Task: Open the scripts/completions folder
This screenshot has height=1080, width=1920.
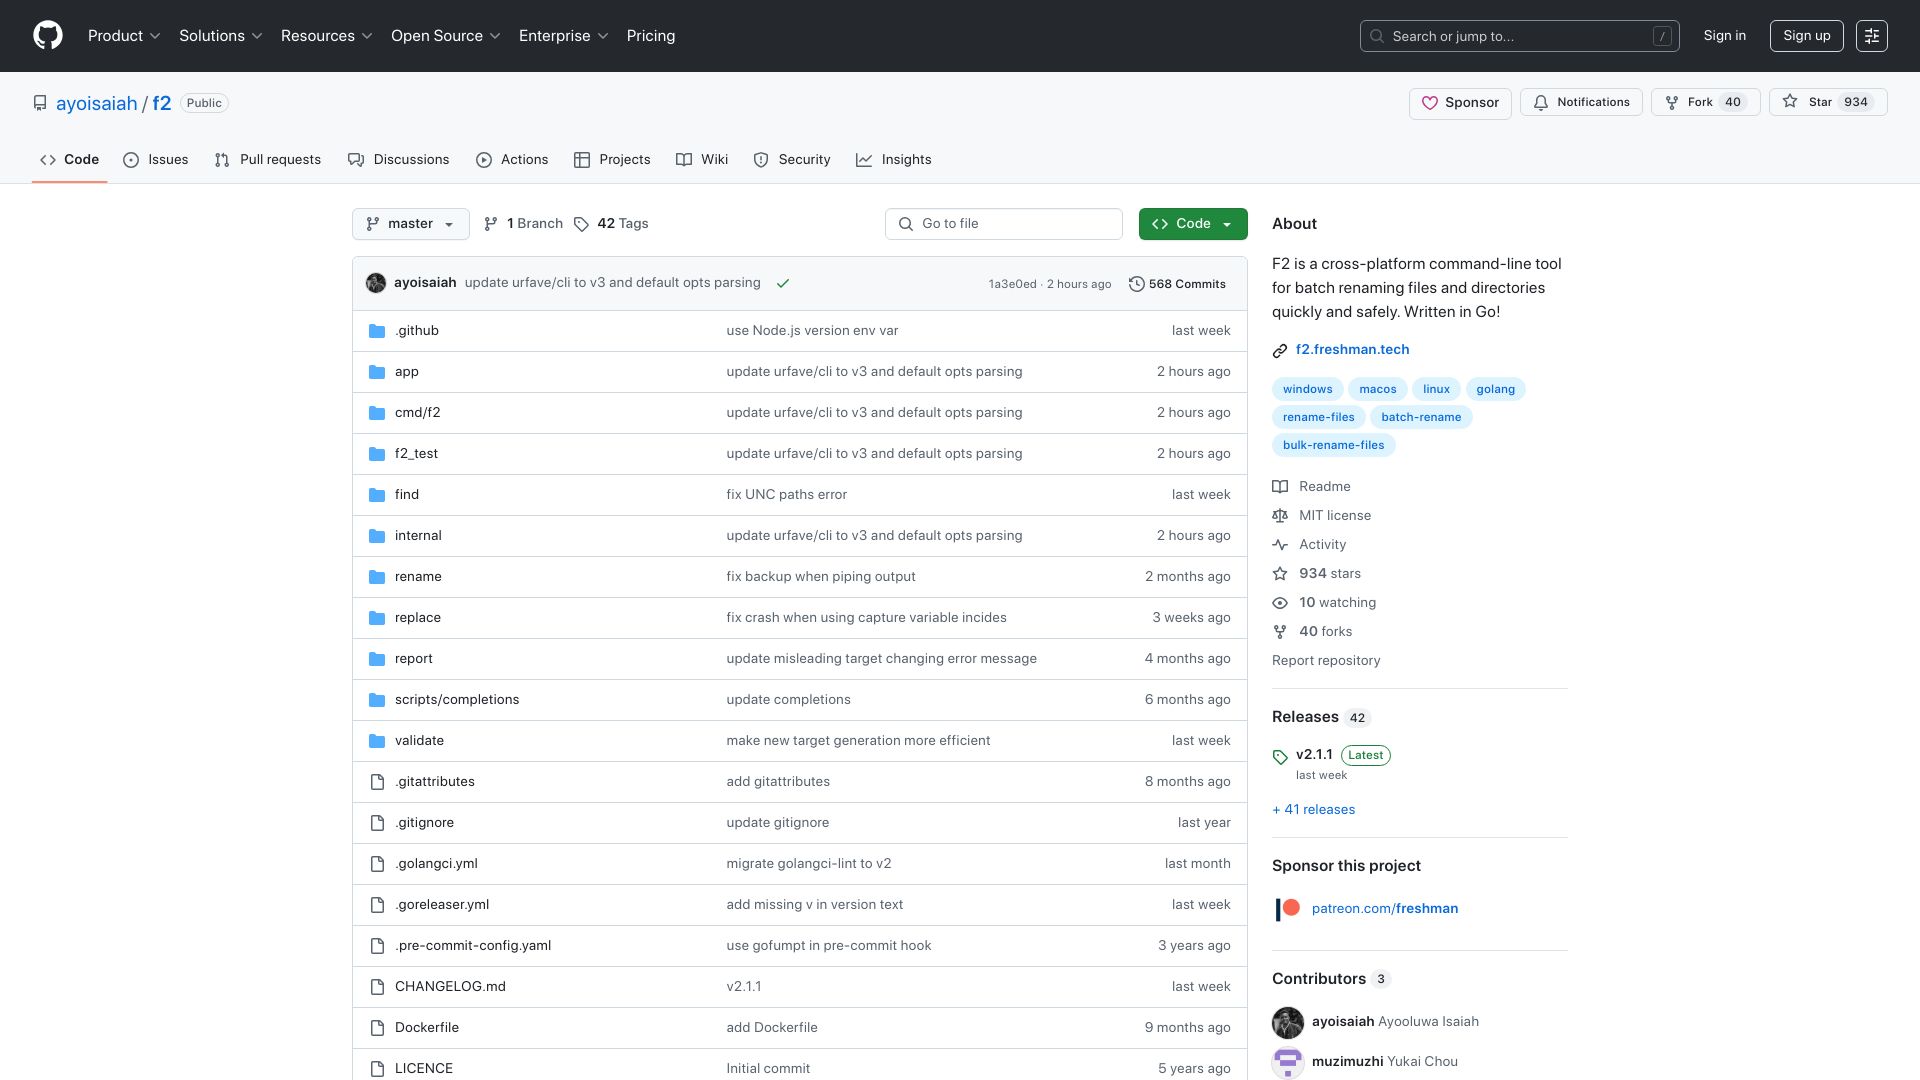Action: (x=457, y=700)
